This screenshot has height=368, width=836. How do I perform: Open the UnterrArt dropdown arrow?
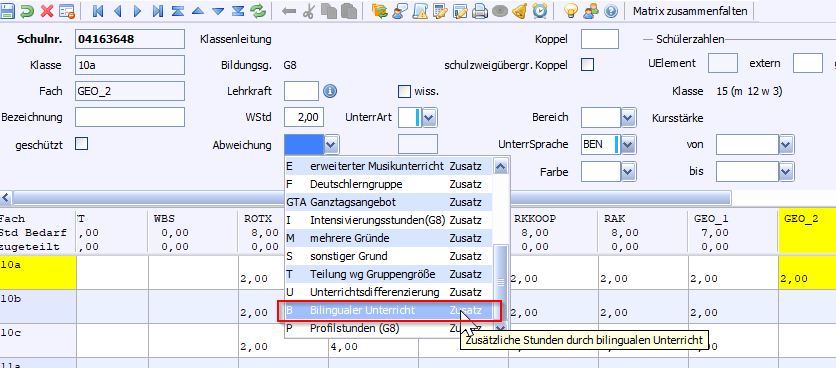click(x=430, y=117)
